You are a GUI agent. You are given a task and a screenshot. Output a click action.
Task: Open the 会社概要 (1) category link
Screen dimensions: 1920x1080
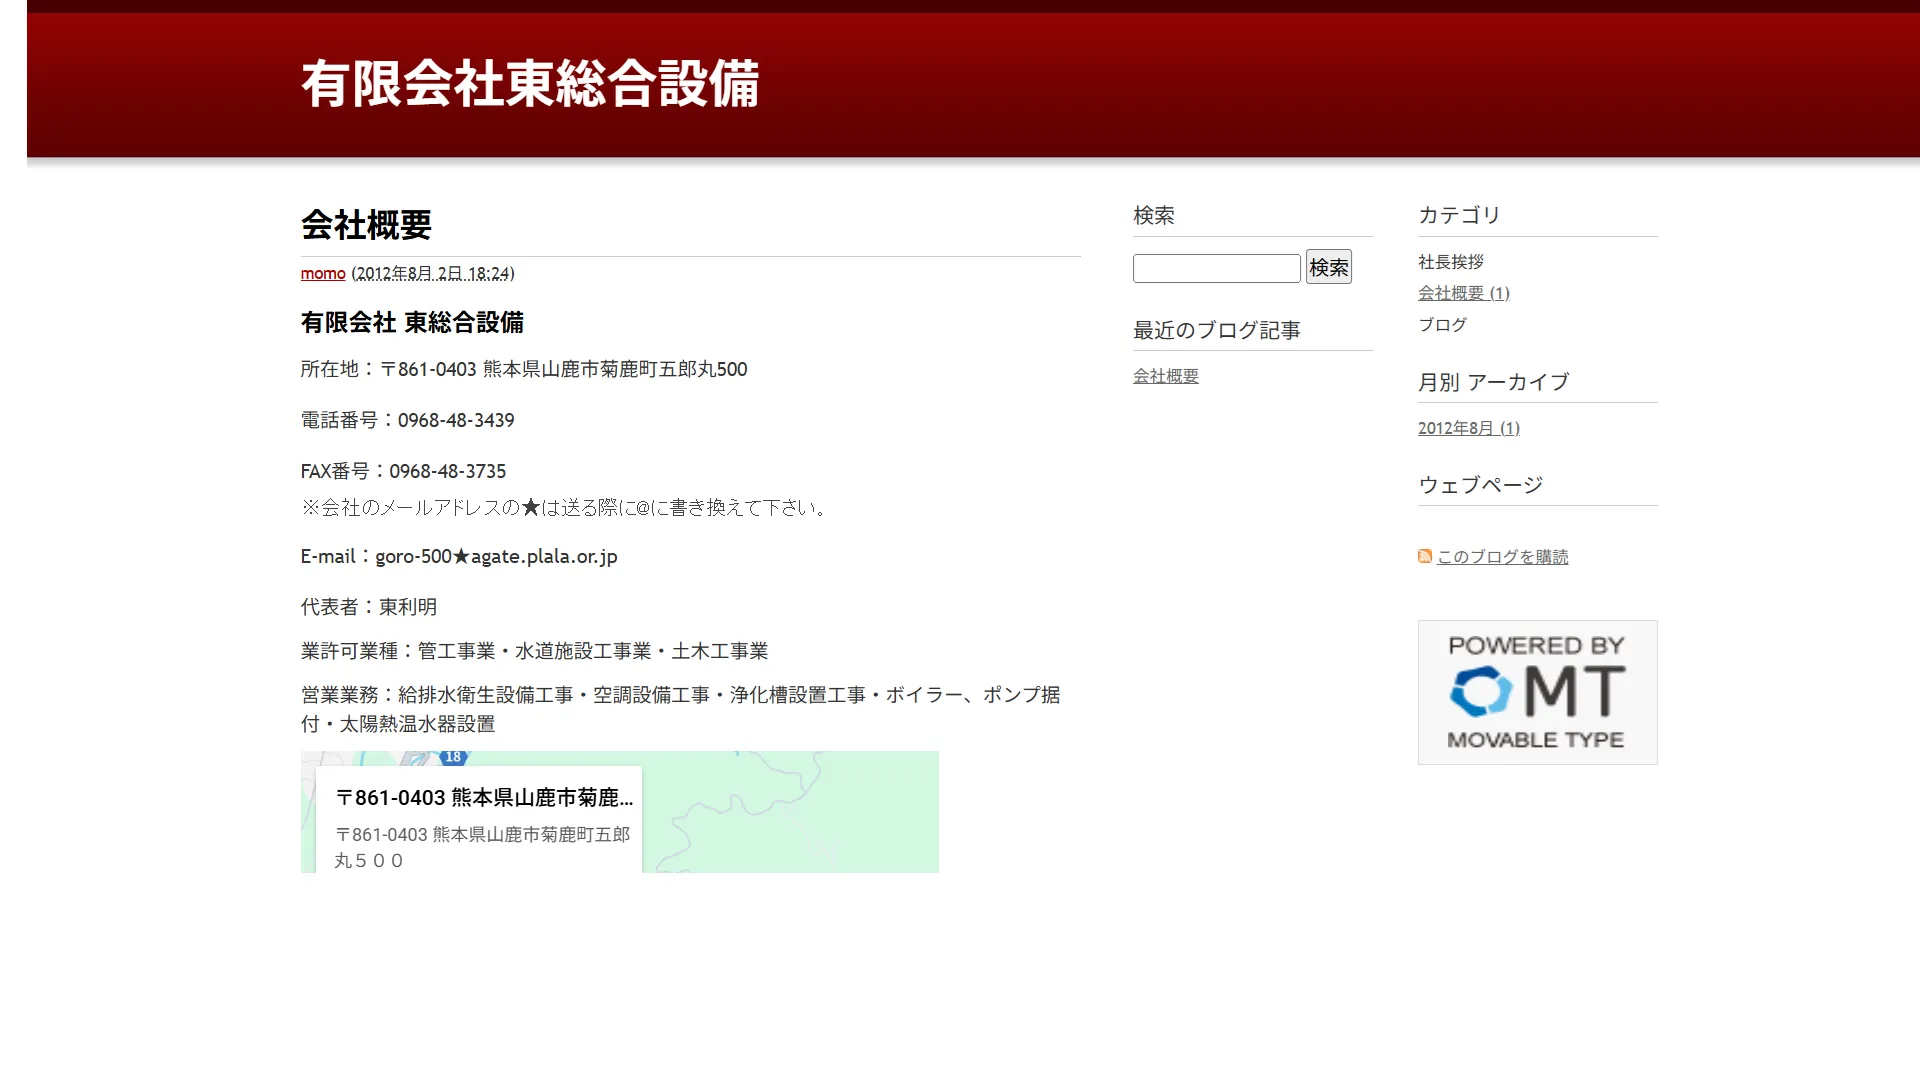(1463, 293)
